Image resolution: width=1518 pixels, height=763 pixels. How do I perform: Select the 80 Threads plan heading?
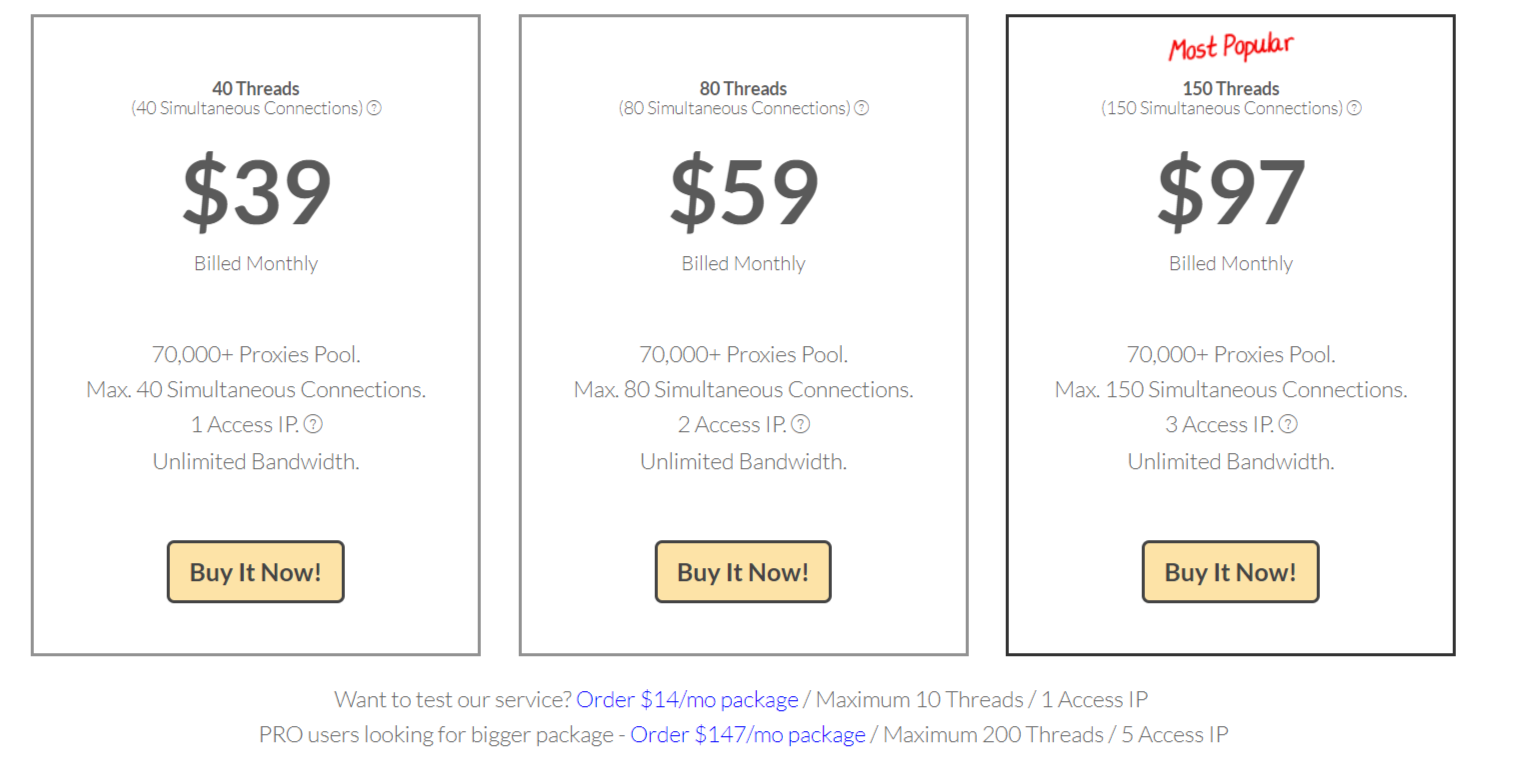[743, 88]
